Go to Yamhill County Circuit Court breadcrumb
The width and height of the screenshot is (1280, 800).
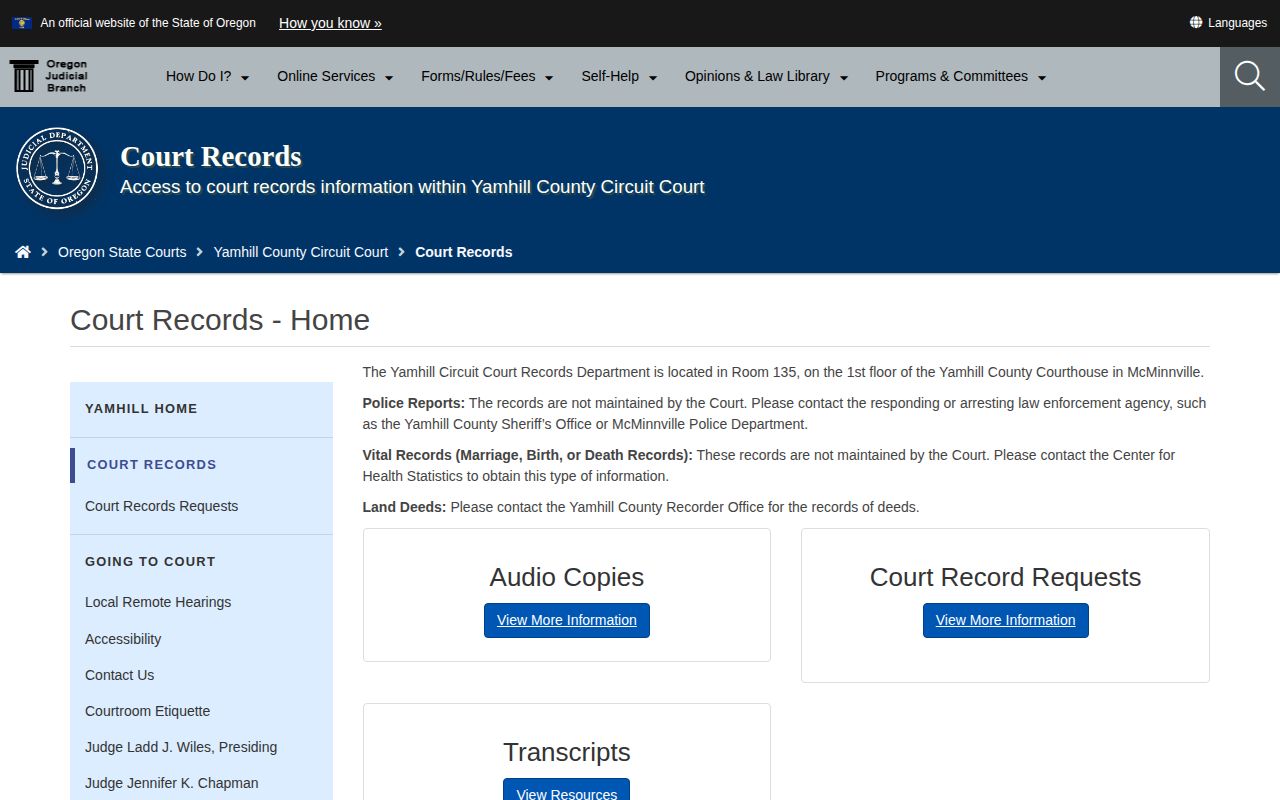pyautogui.click(x=301, y=252)
